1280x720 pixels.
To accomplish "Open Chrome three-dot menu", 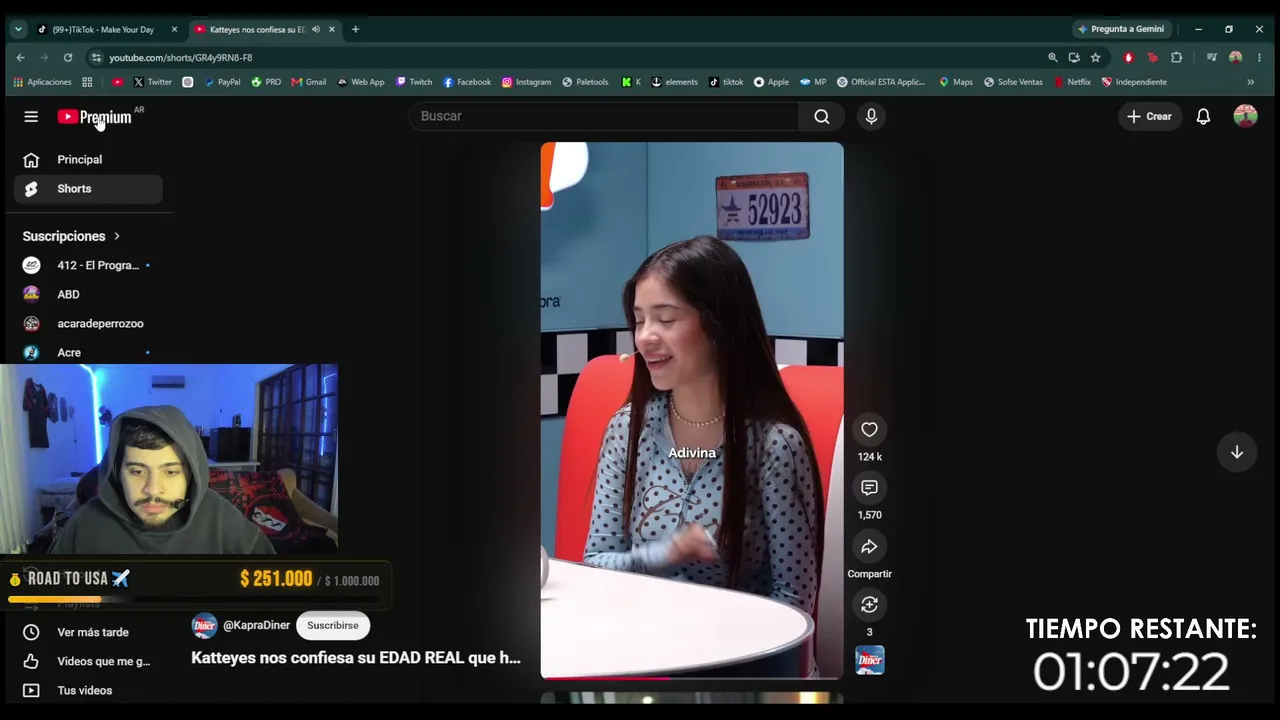I will click(1259, 58).
